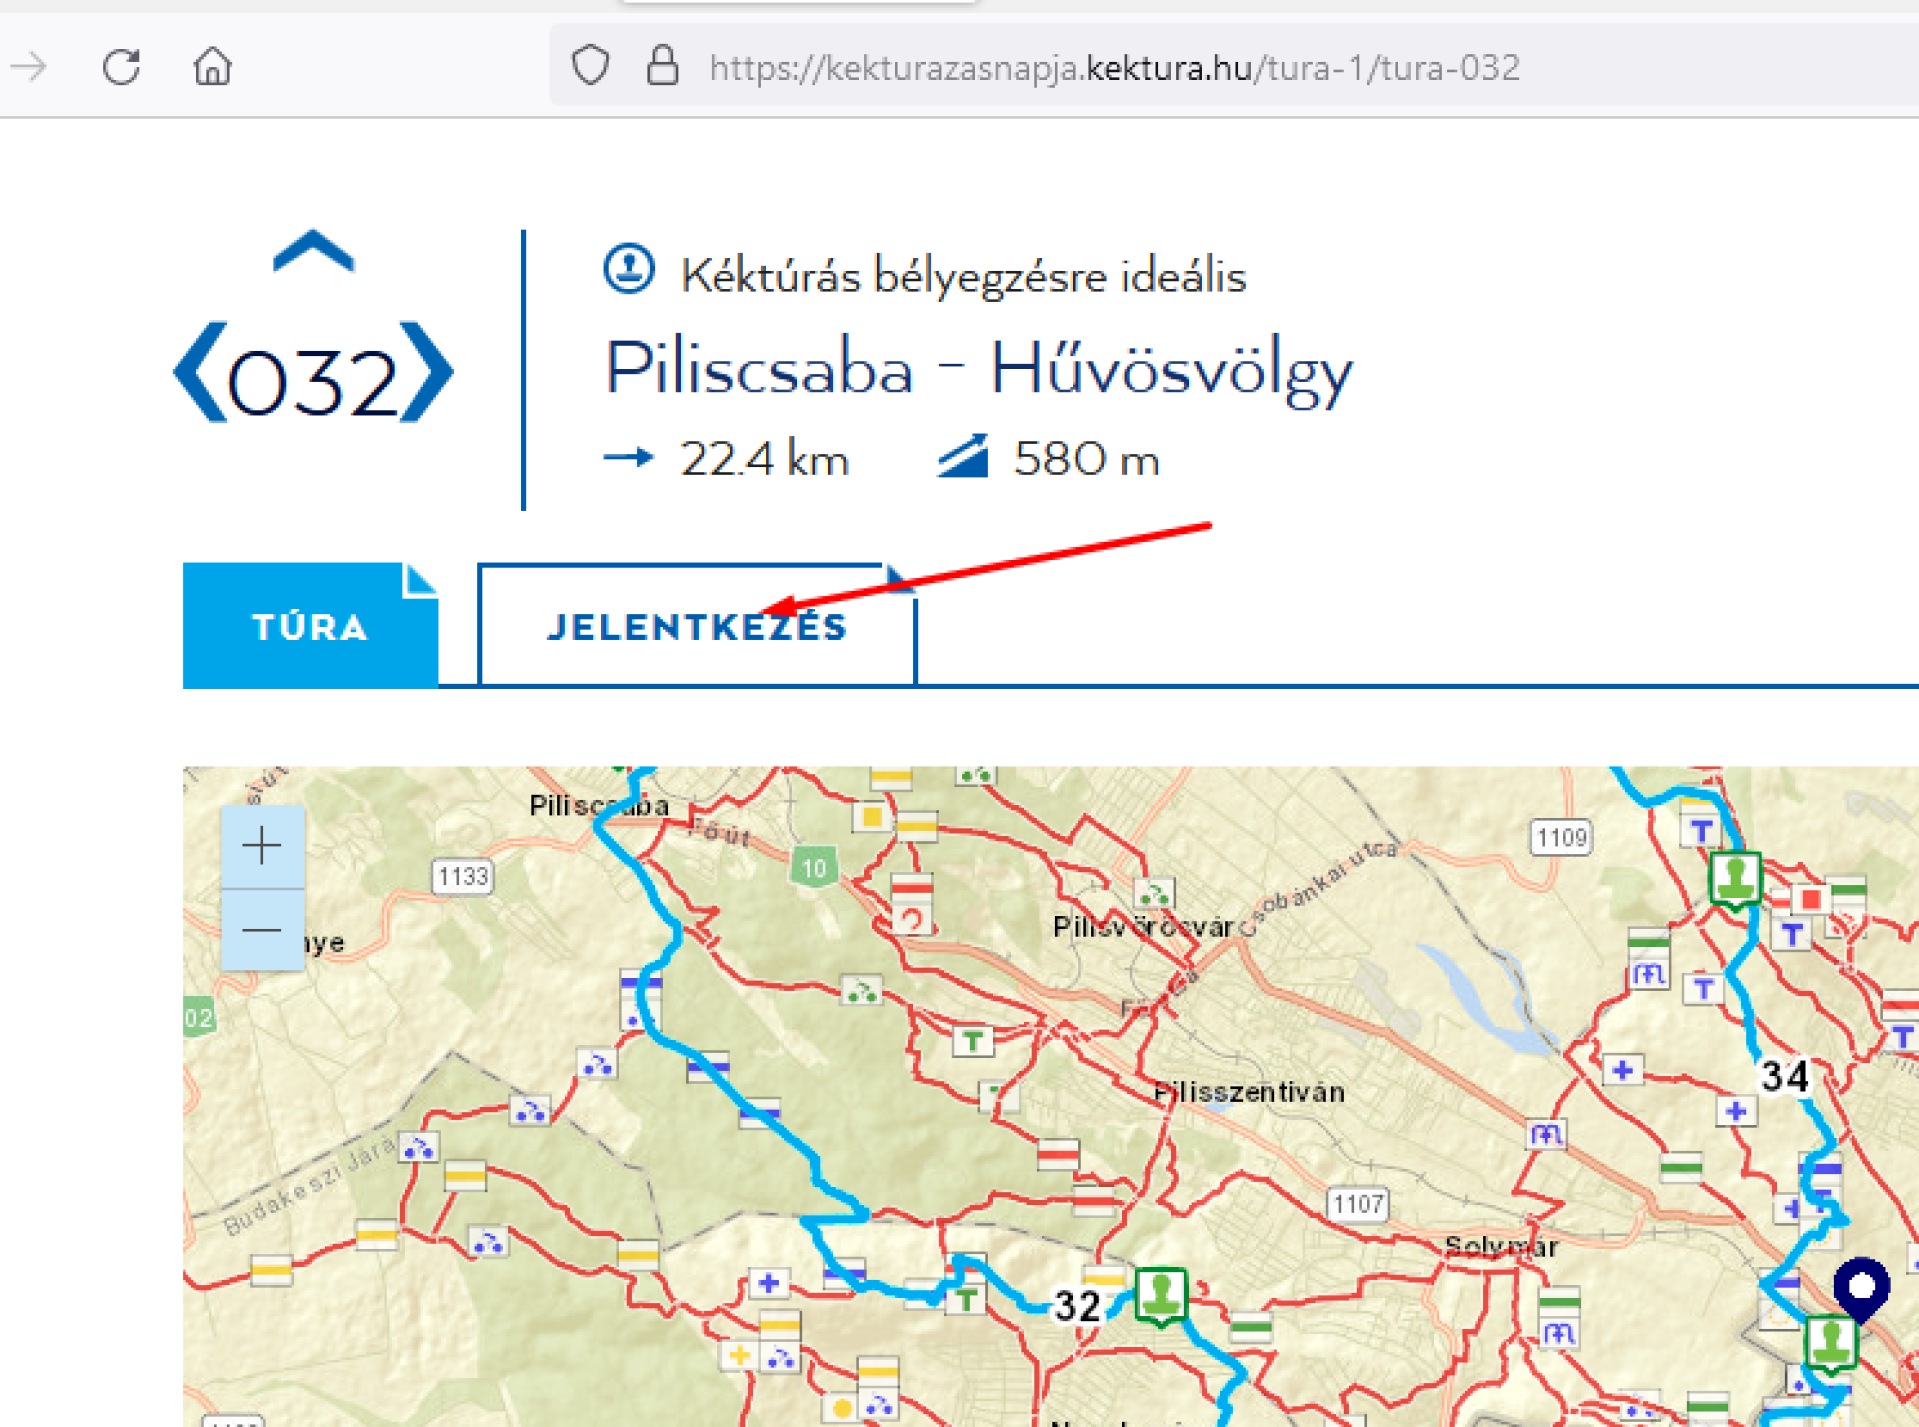Viewport: 1919px width, 1427px height.
Task: Zoom in on the map
Action: (262, 846)
